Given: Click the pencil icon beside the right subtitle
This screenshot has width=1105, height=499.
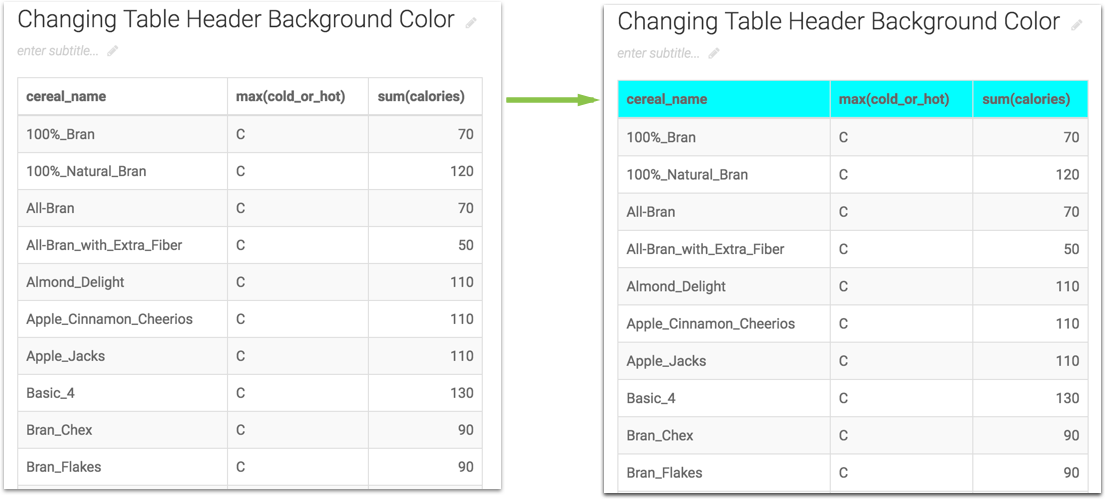Looking at the screenshot, I should (x=714, y=53).
